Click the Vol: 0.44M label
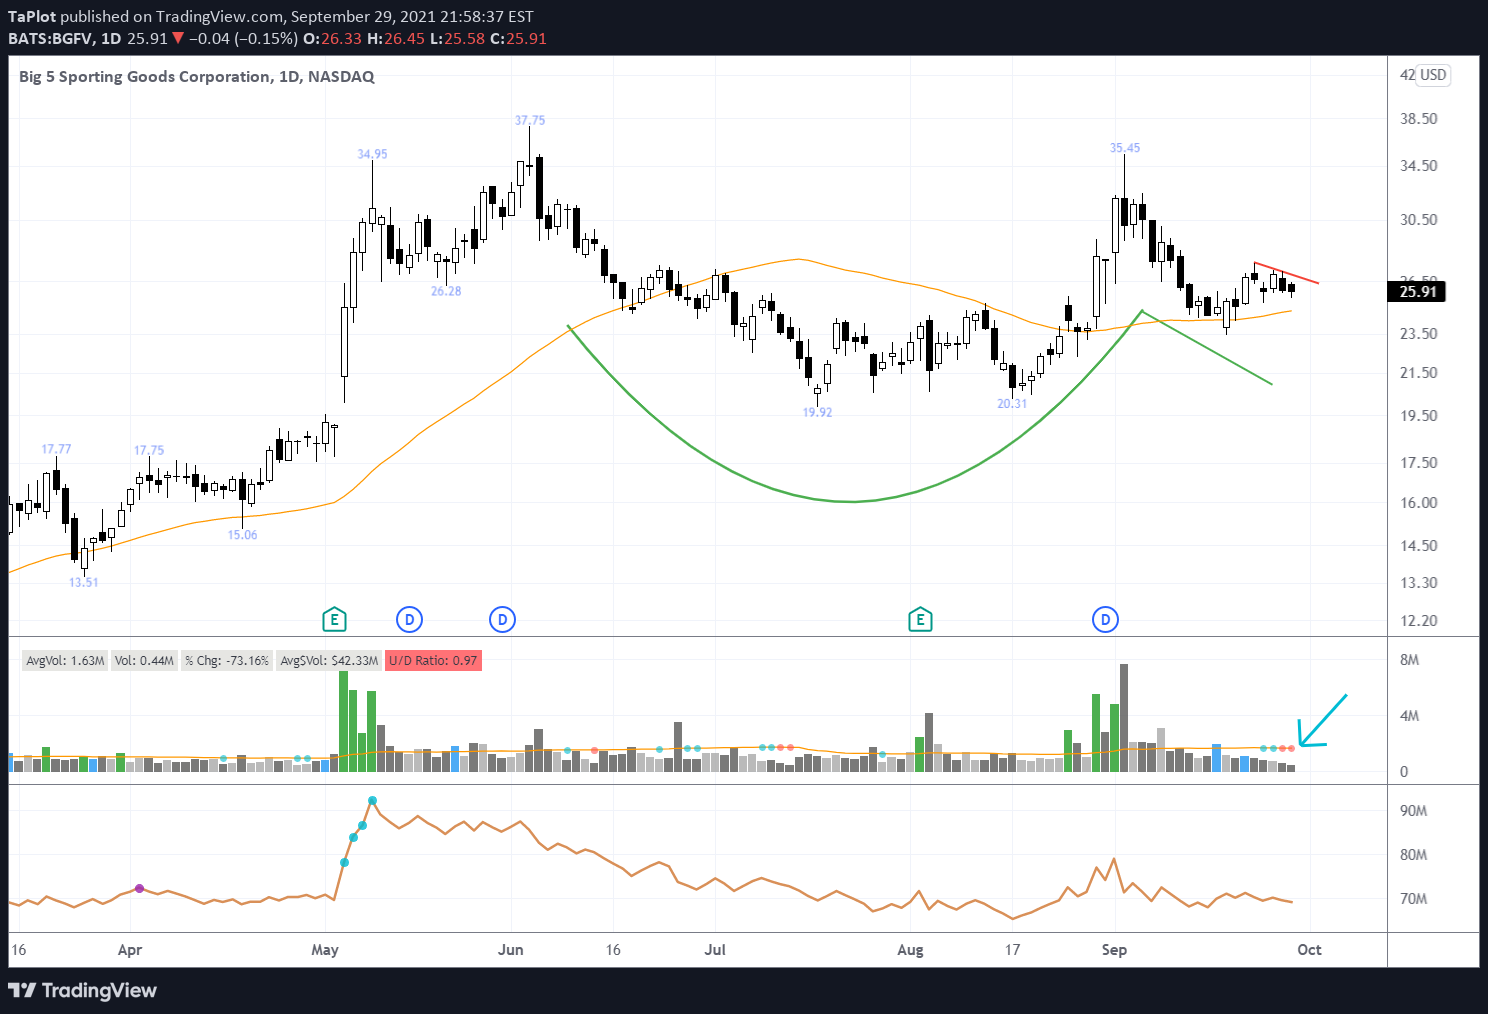 coord(144,661)
